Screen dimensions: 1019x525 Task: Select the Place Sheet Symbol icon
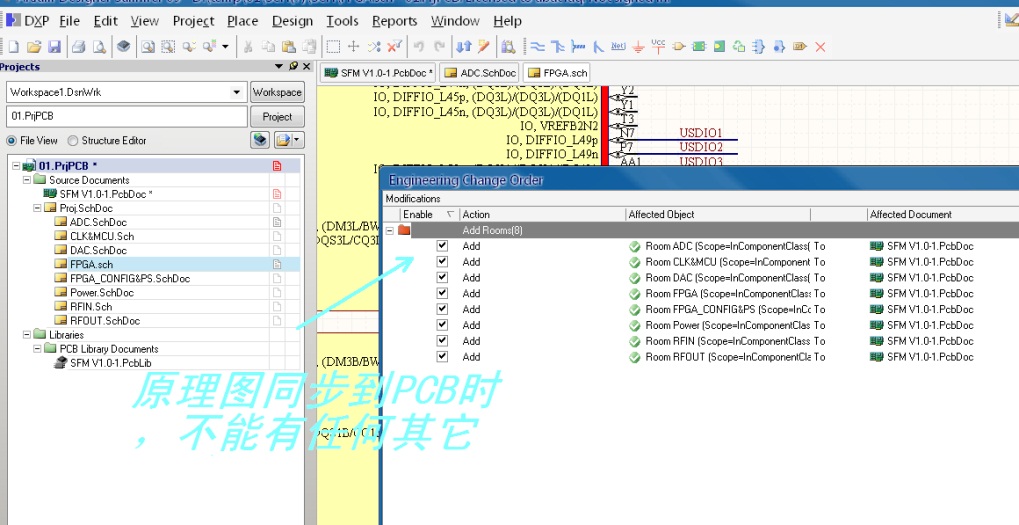tap(699, 47)
